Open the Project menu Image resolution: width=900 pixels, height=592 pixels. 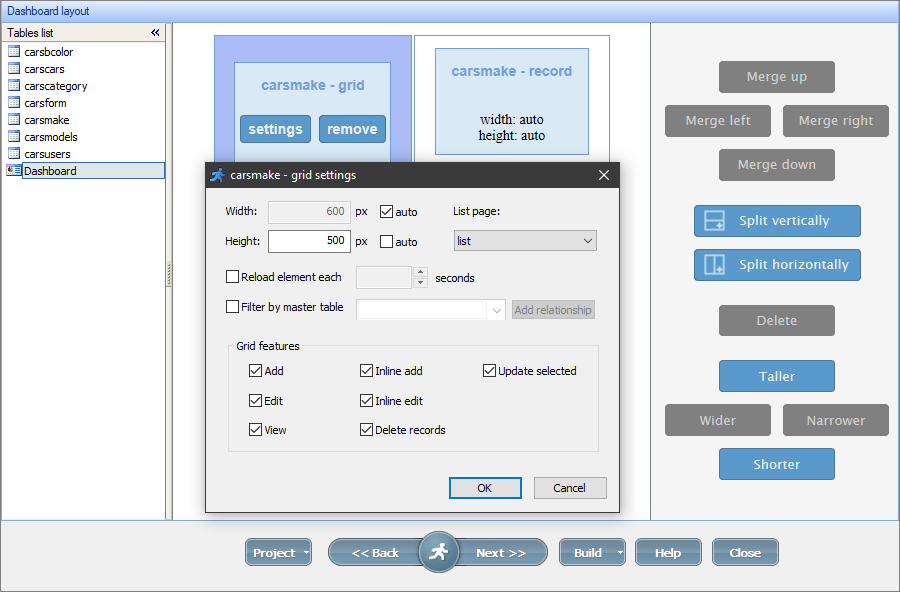[x=278, y=551]
